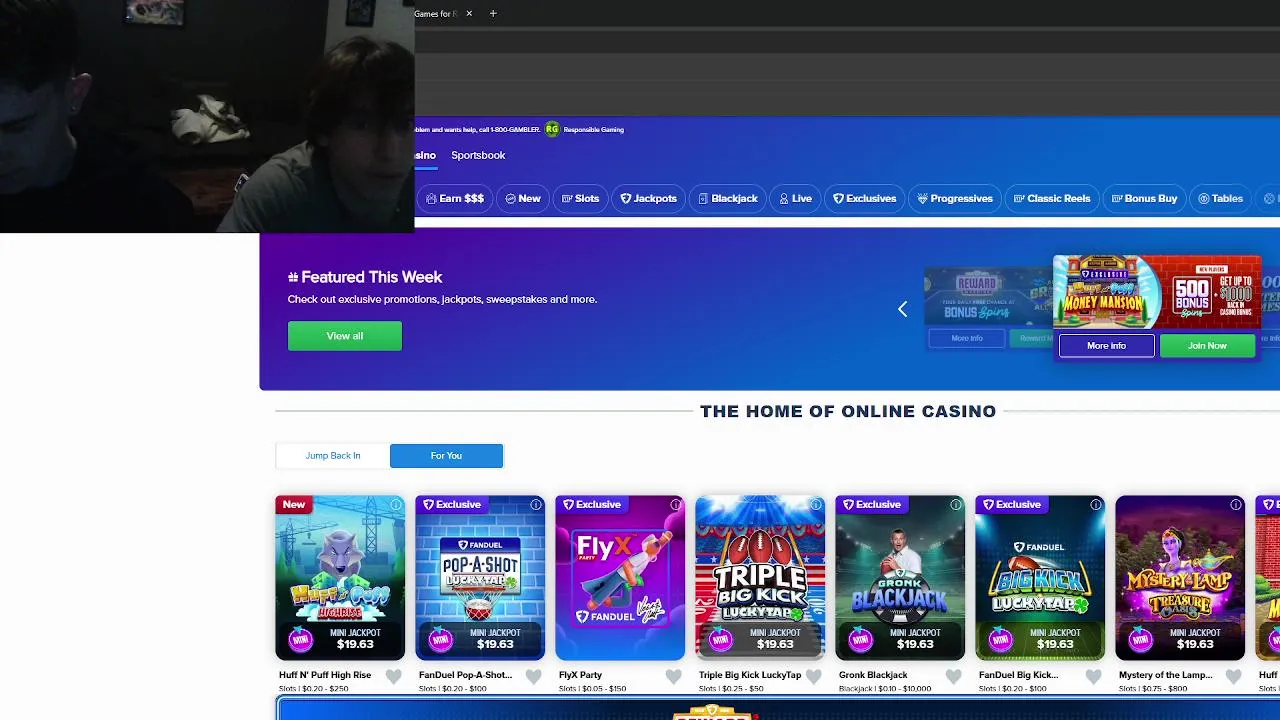Viewport: 1280px width, 720px height.
Task: Click Exclusive badge on FanDuel Big Kick tile
Action: 1012,505
